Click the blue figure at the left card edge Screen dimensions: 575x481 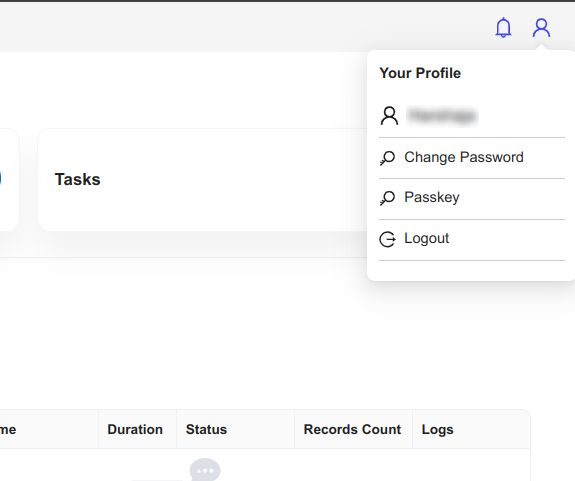tap(1, 179)
